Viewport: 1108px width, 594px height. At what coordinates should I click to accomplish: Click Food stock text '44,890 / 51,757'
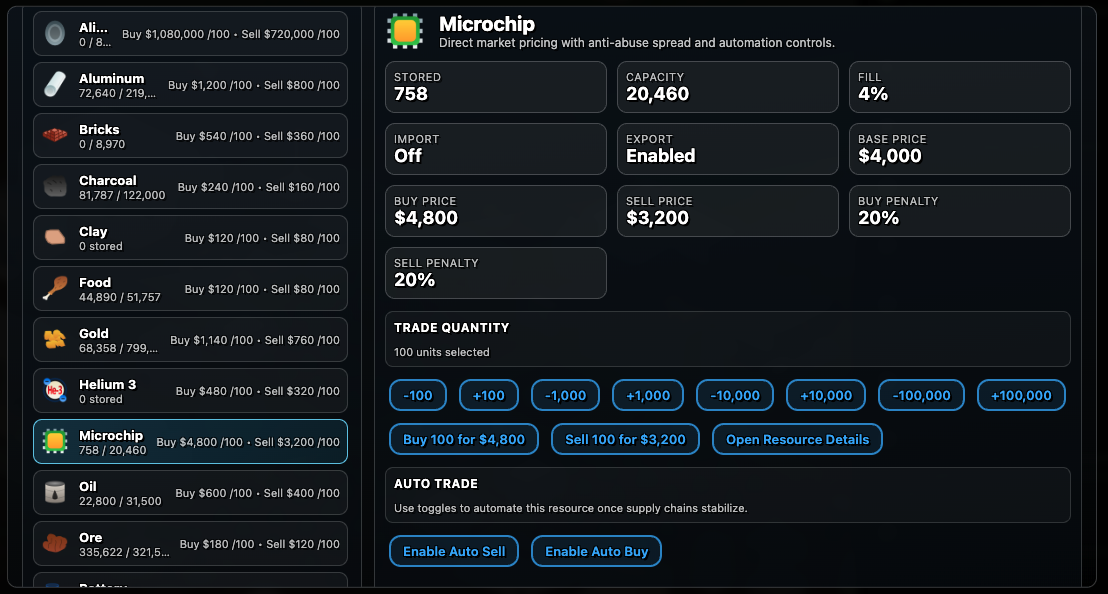(x=120, y=297)
